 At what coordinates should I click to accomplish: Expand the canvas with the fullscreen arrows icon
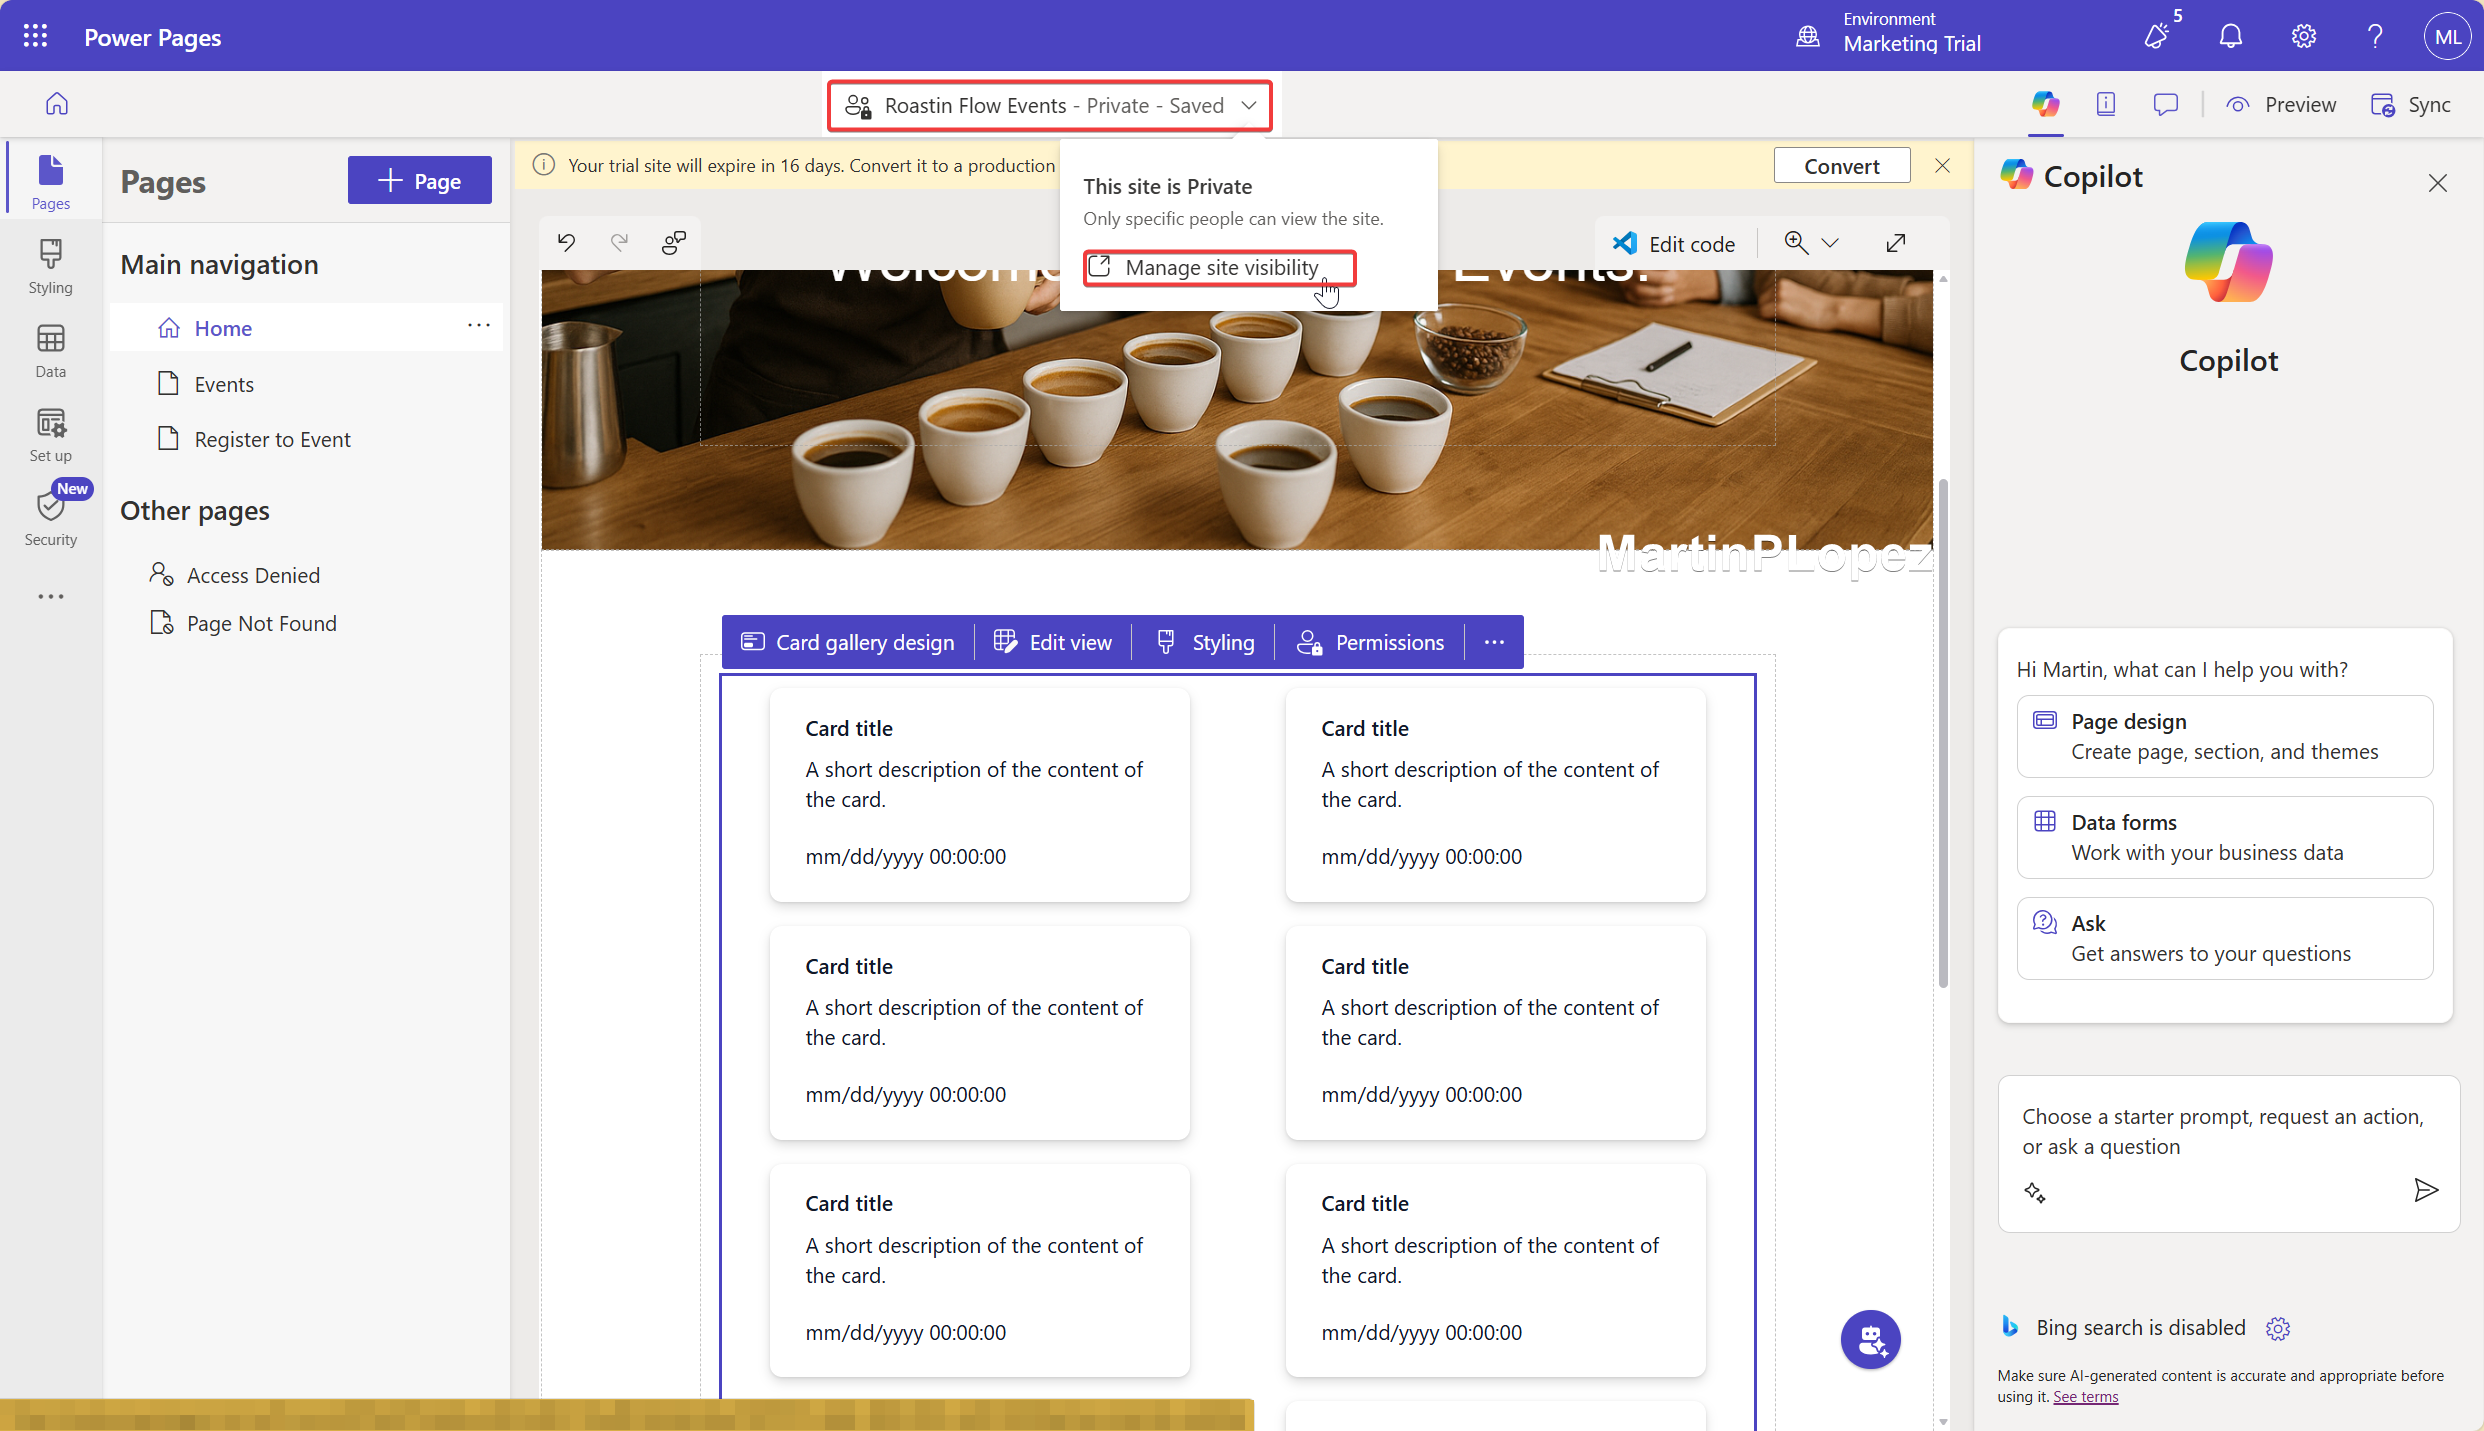(x=1895, y=243)
